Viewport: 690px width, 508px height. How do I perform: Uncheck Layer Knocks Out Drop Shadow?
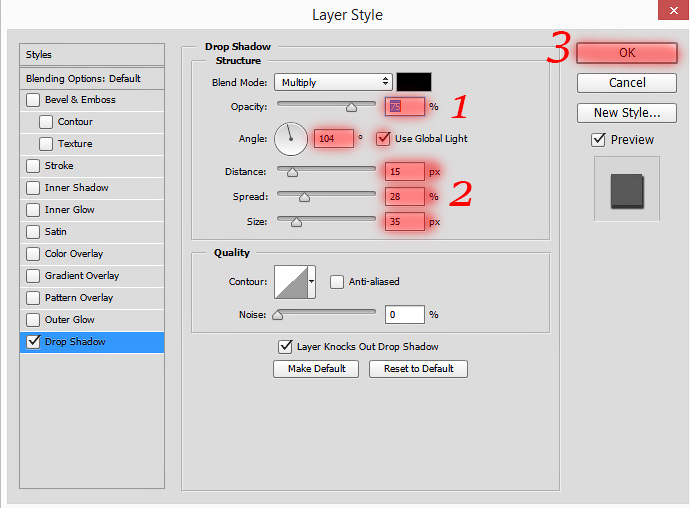tap(285, 347)
